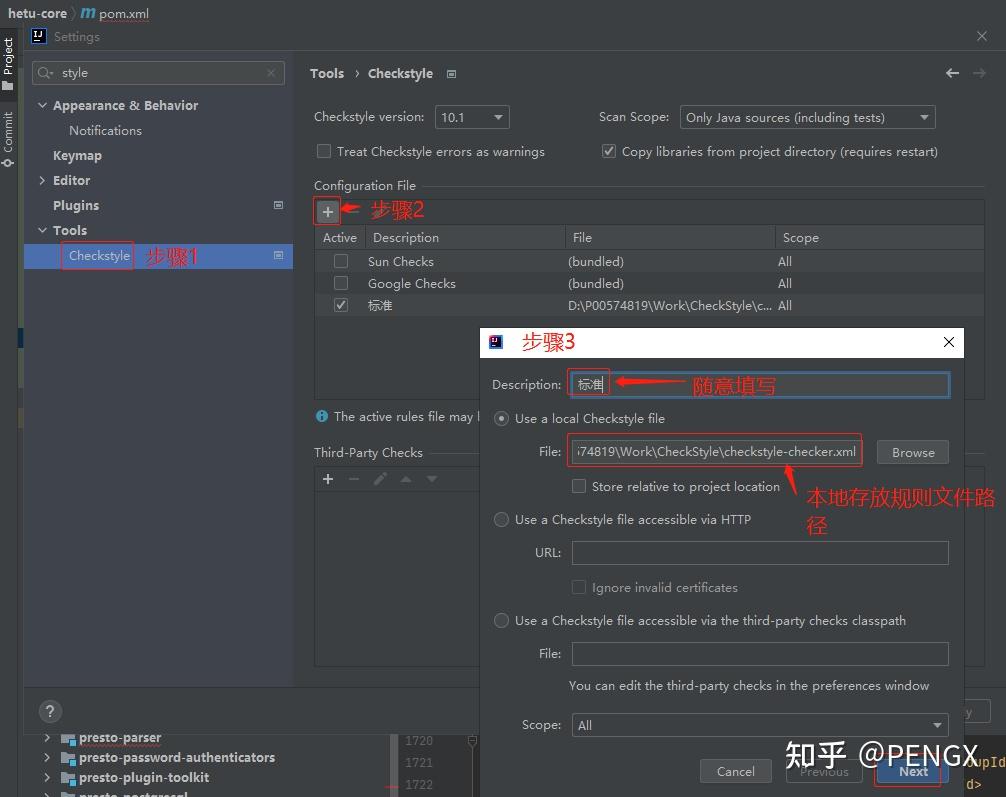Image resolution: width=1006 pixels, height=797 pixels.
Task: Select Use a local Checkstyle file
Action: (501, 418)
